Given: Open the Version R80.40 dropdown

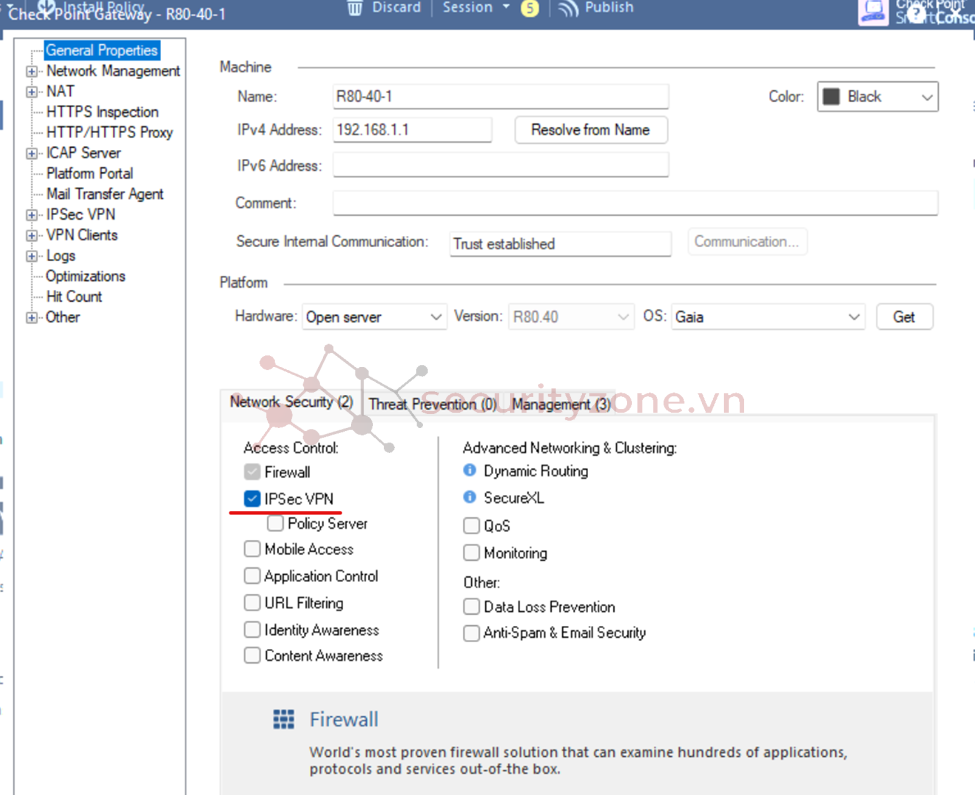Looking at the screenshot, I should pos(571,317).
